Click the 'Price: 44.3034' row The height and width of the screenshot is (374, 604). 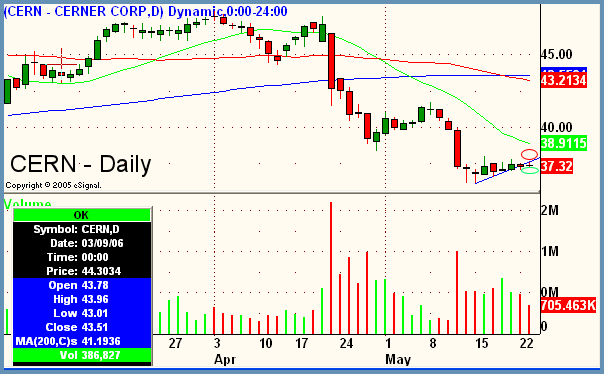pyautogui.click(x=82, y=271)
